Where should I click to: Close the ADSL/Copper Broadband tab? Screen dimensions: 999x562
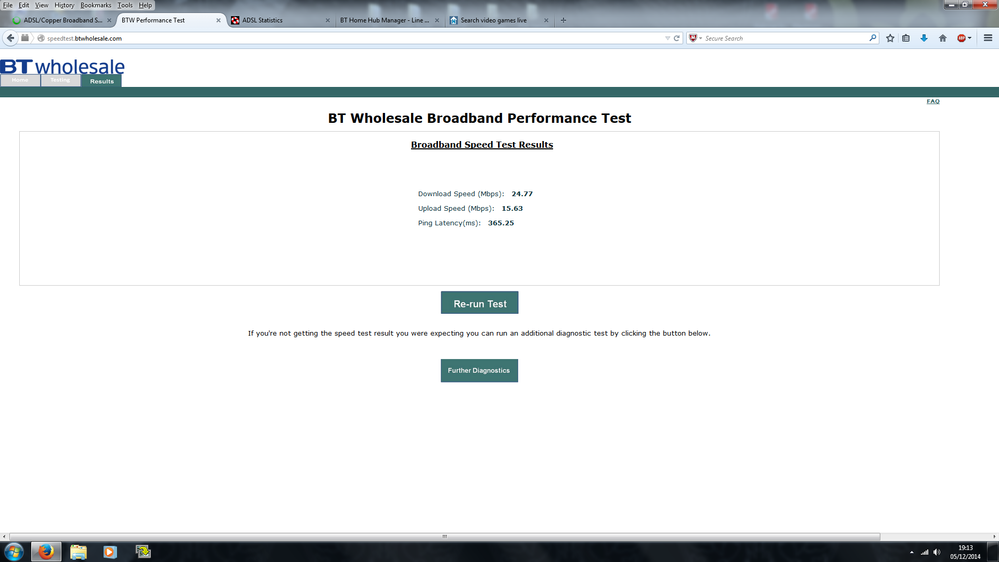(x=109, y=20)
